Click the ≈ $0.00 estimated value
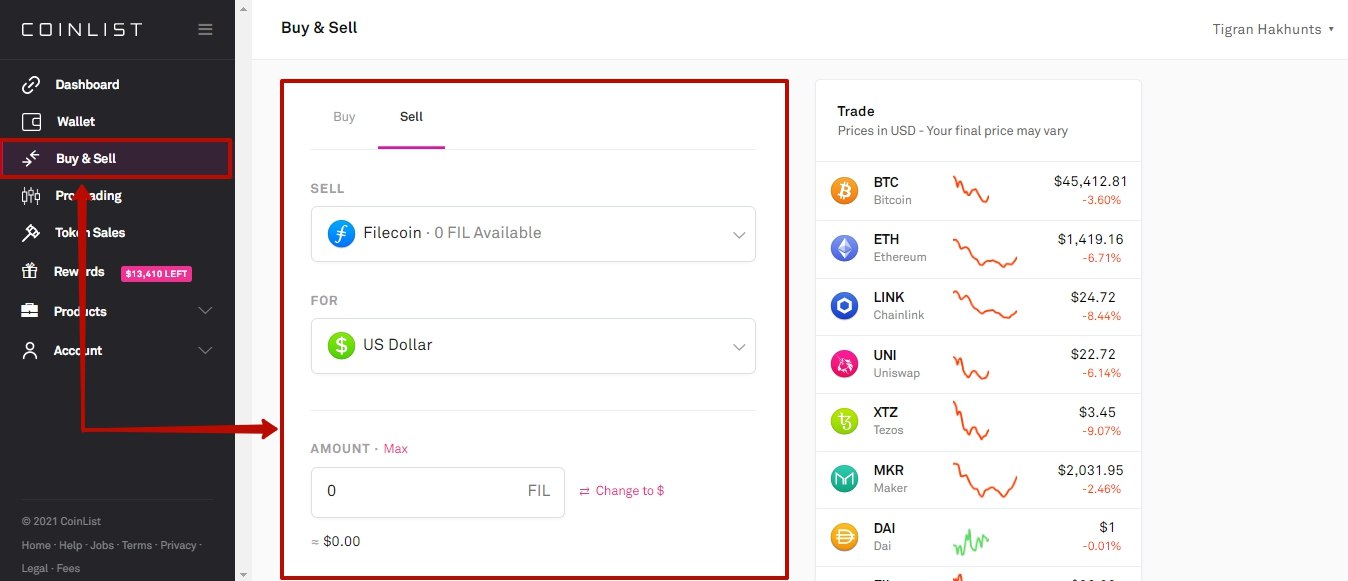 click(336, 542)
